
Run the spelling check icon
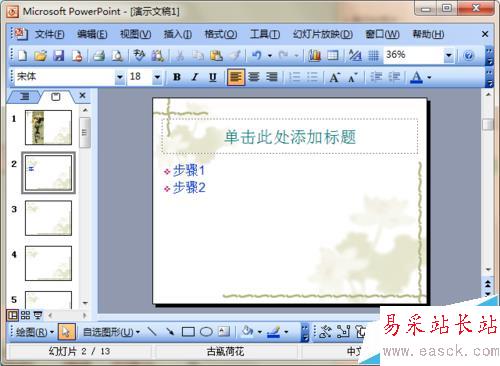pos(139,55)
